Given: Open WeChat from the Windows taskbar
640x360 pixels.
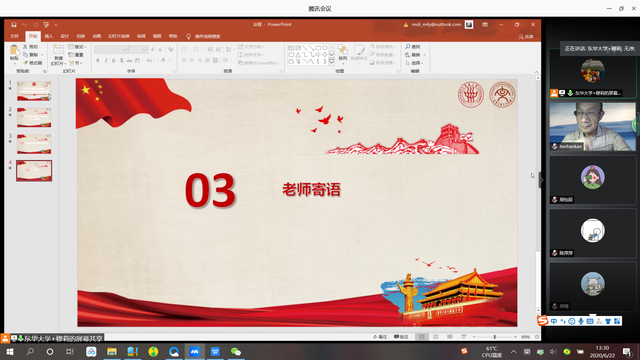Looking at the screenshot, I should (x=236, y=351).
